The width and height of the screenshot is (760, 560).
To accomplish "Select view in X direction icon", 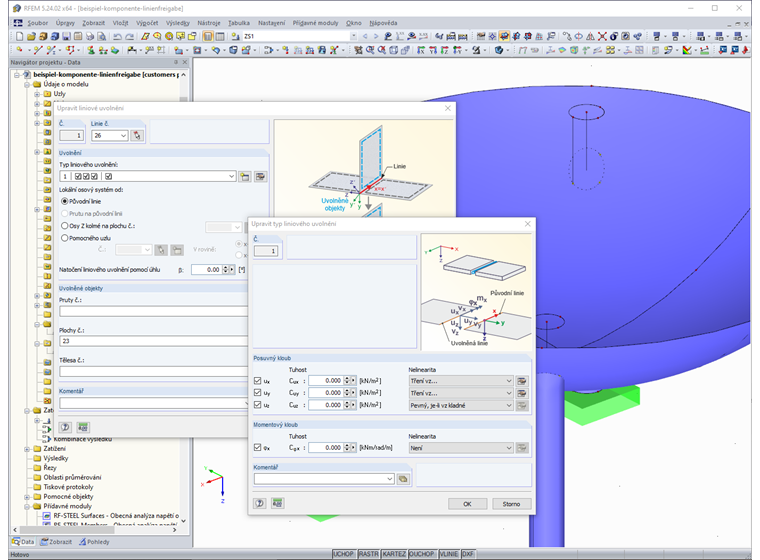I will point(421,50).
